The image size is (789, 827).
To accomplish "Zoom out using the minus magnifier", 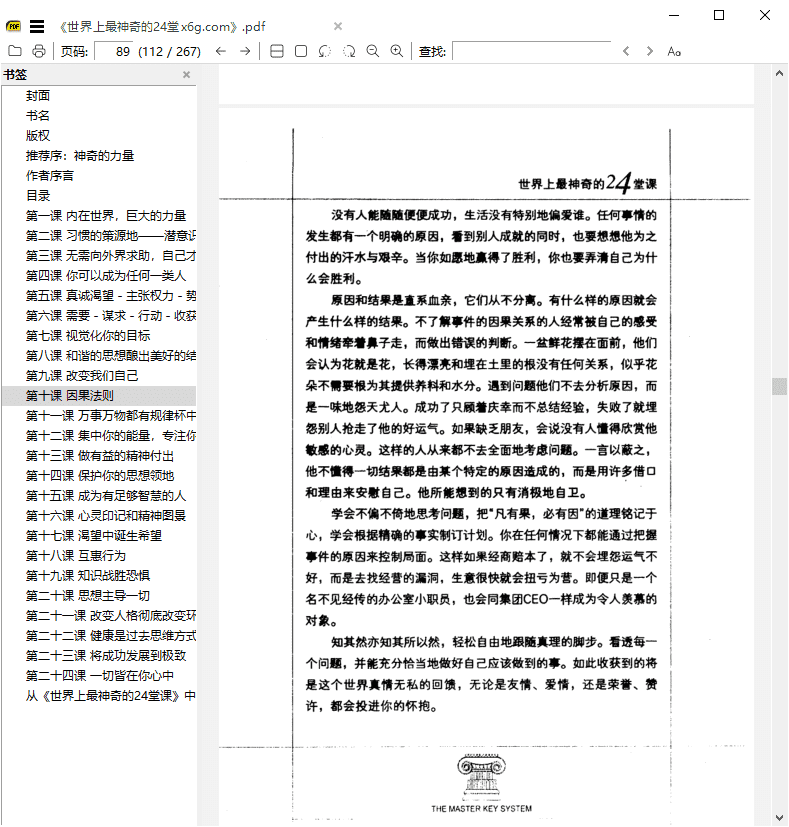I will tap(373, 51).
